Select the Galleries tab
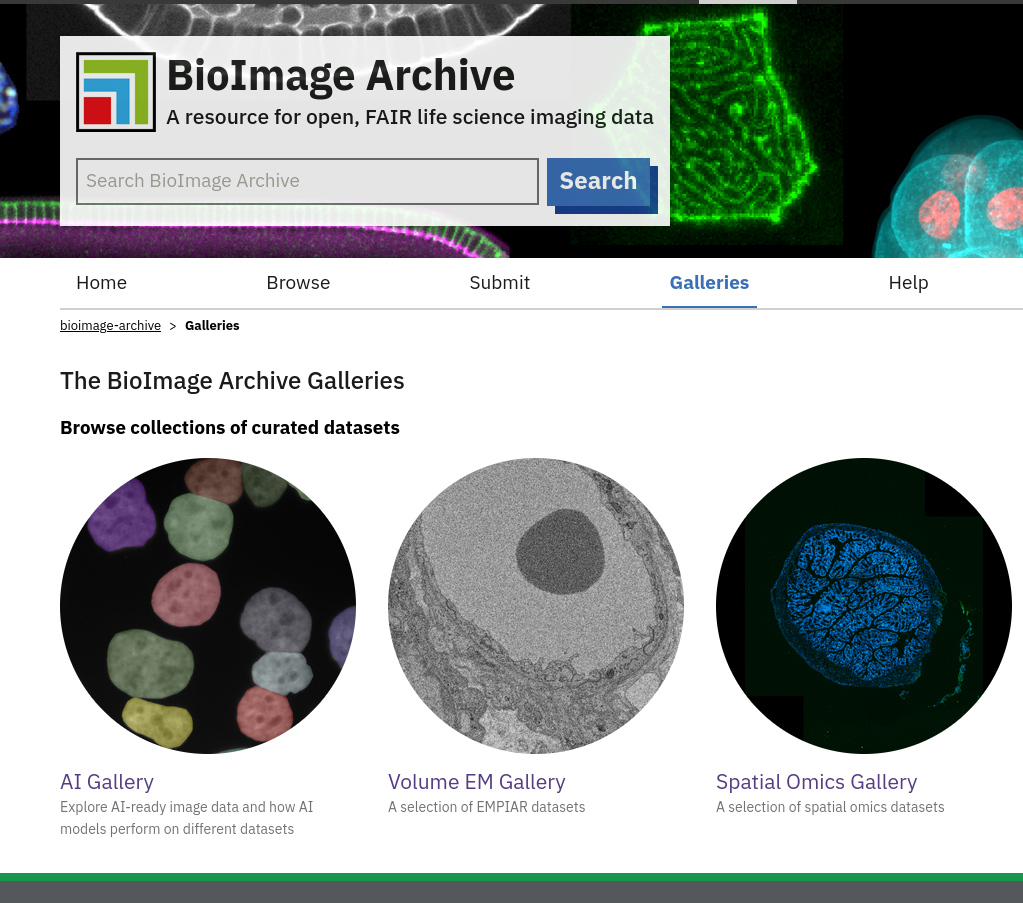Viewport: 1023px width, 903px height. 709,283
